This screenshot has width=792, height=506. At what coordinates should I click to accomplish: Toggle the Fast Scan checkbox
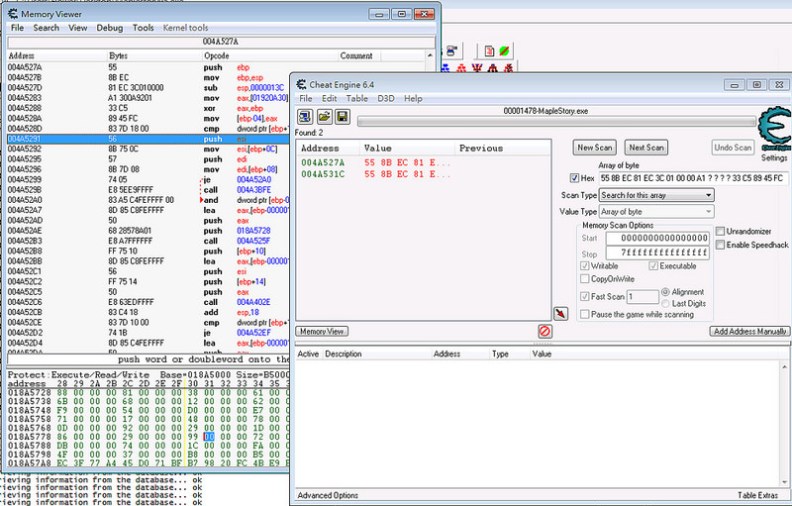coord(585,296)
